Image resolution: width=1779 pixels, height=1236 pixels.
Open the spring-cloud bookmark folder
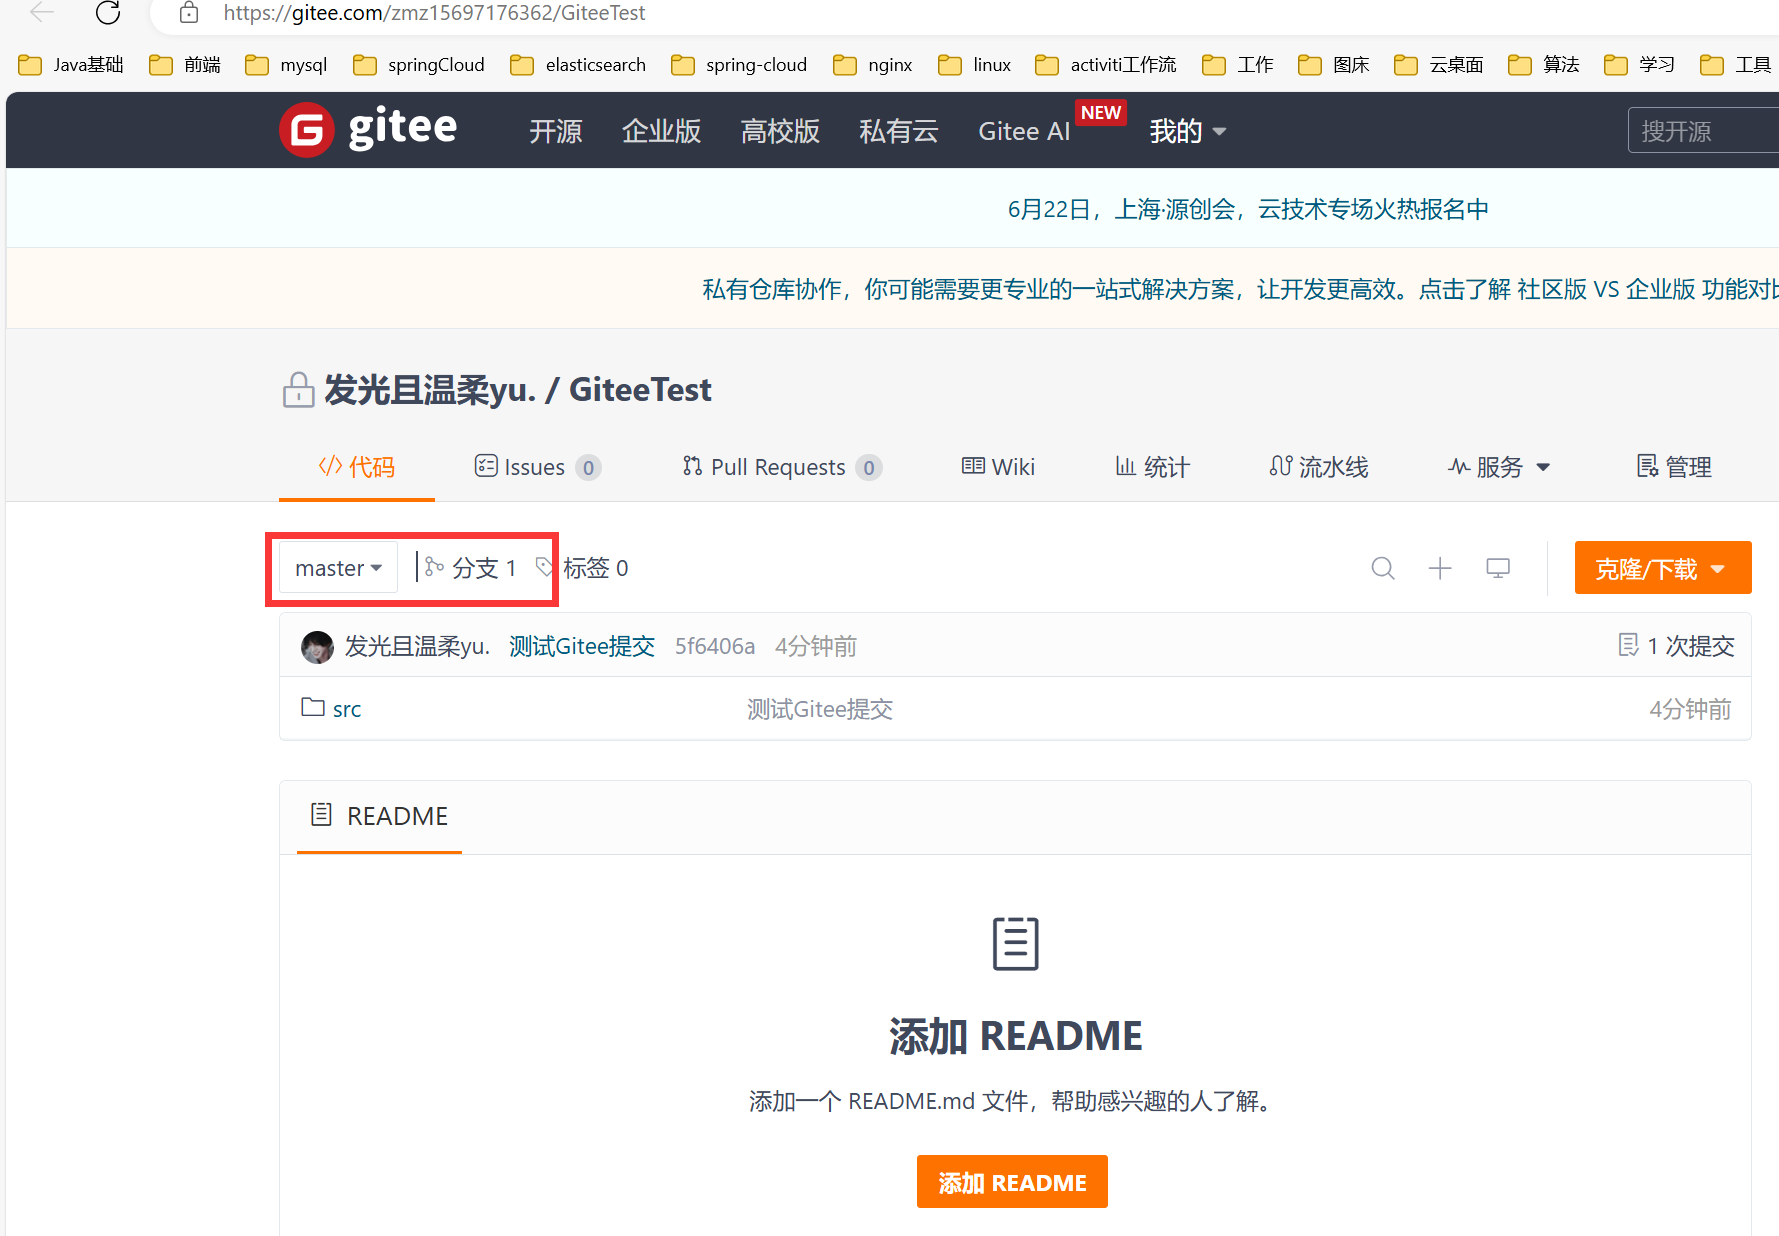[739, 65]
